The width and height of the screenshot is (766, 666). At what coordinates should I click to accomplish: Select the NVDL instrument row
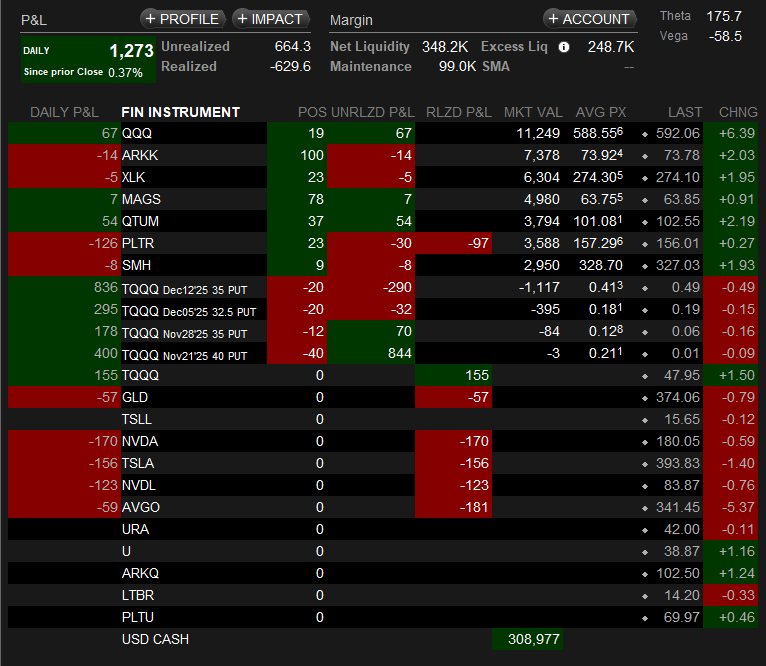(383, 485)
